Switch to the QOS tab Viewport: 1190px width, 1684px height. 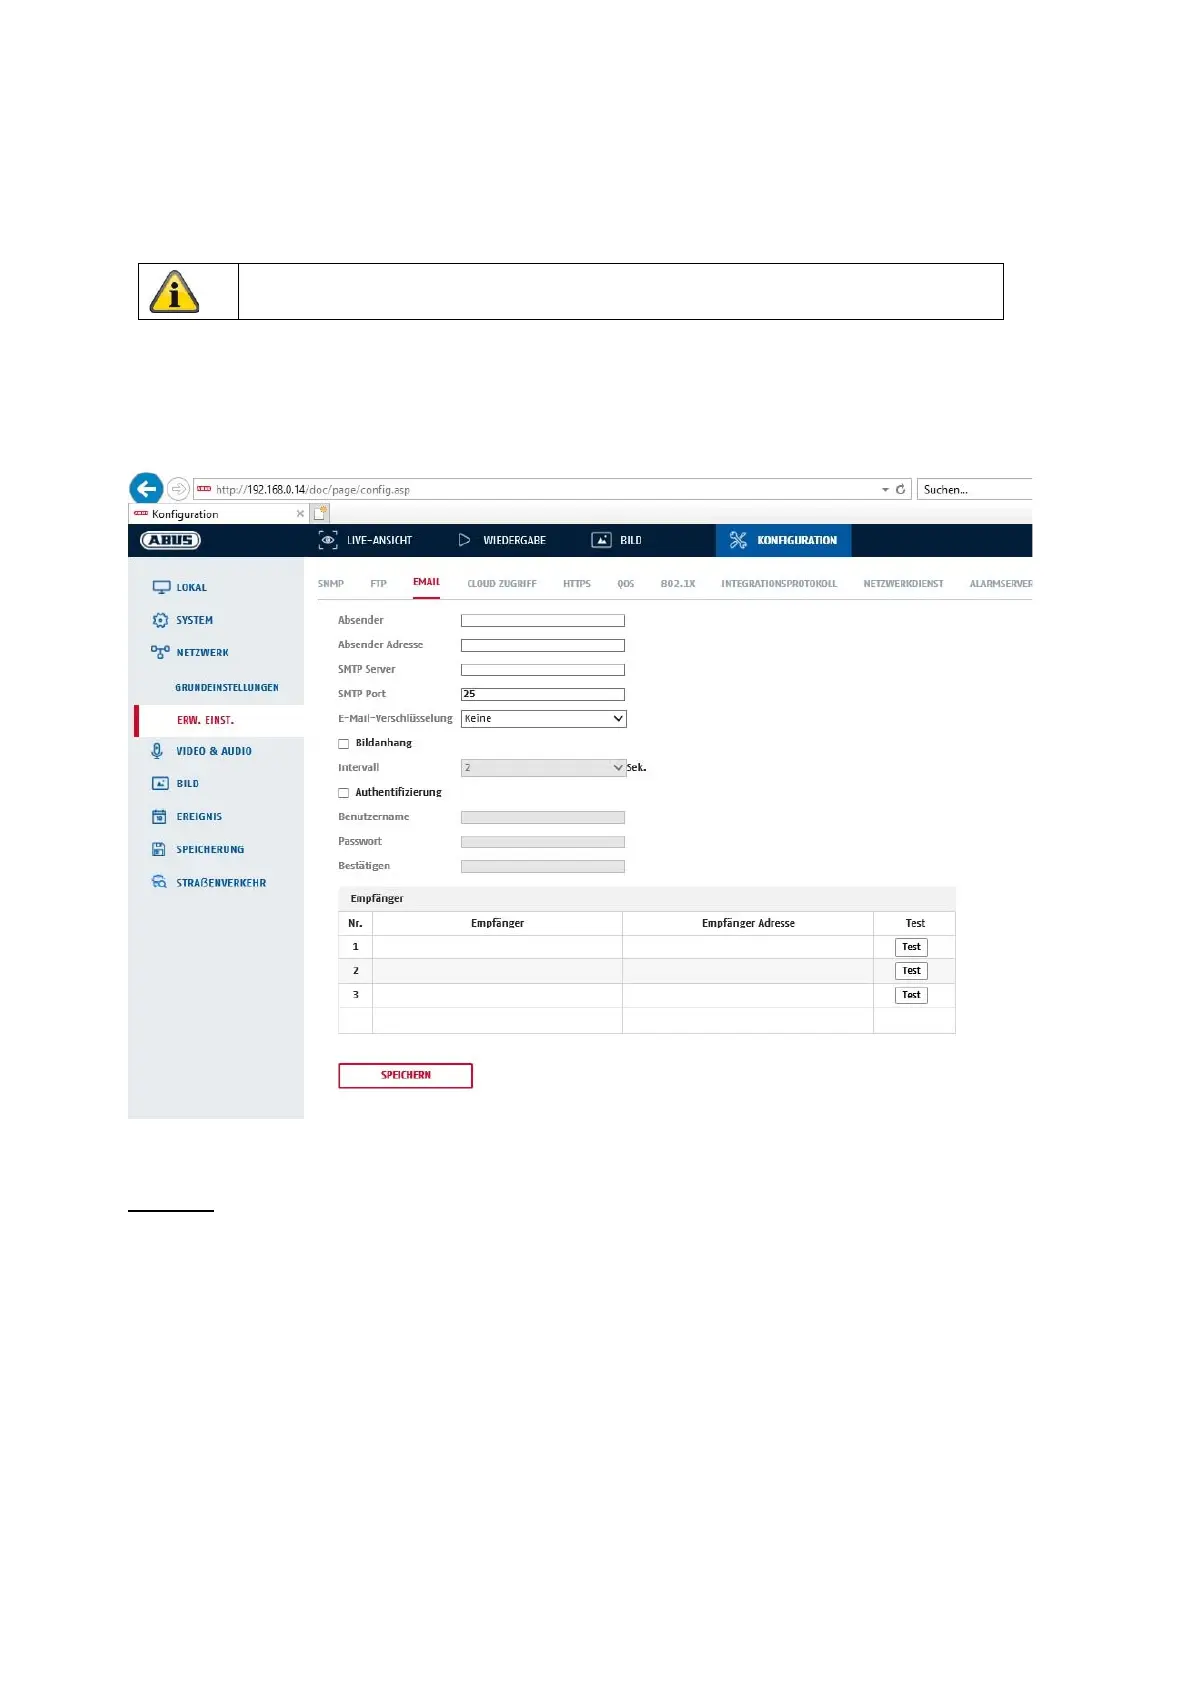tap(626, 584)
